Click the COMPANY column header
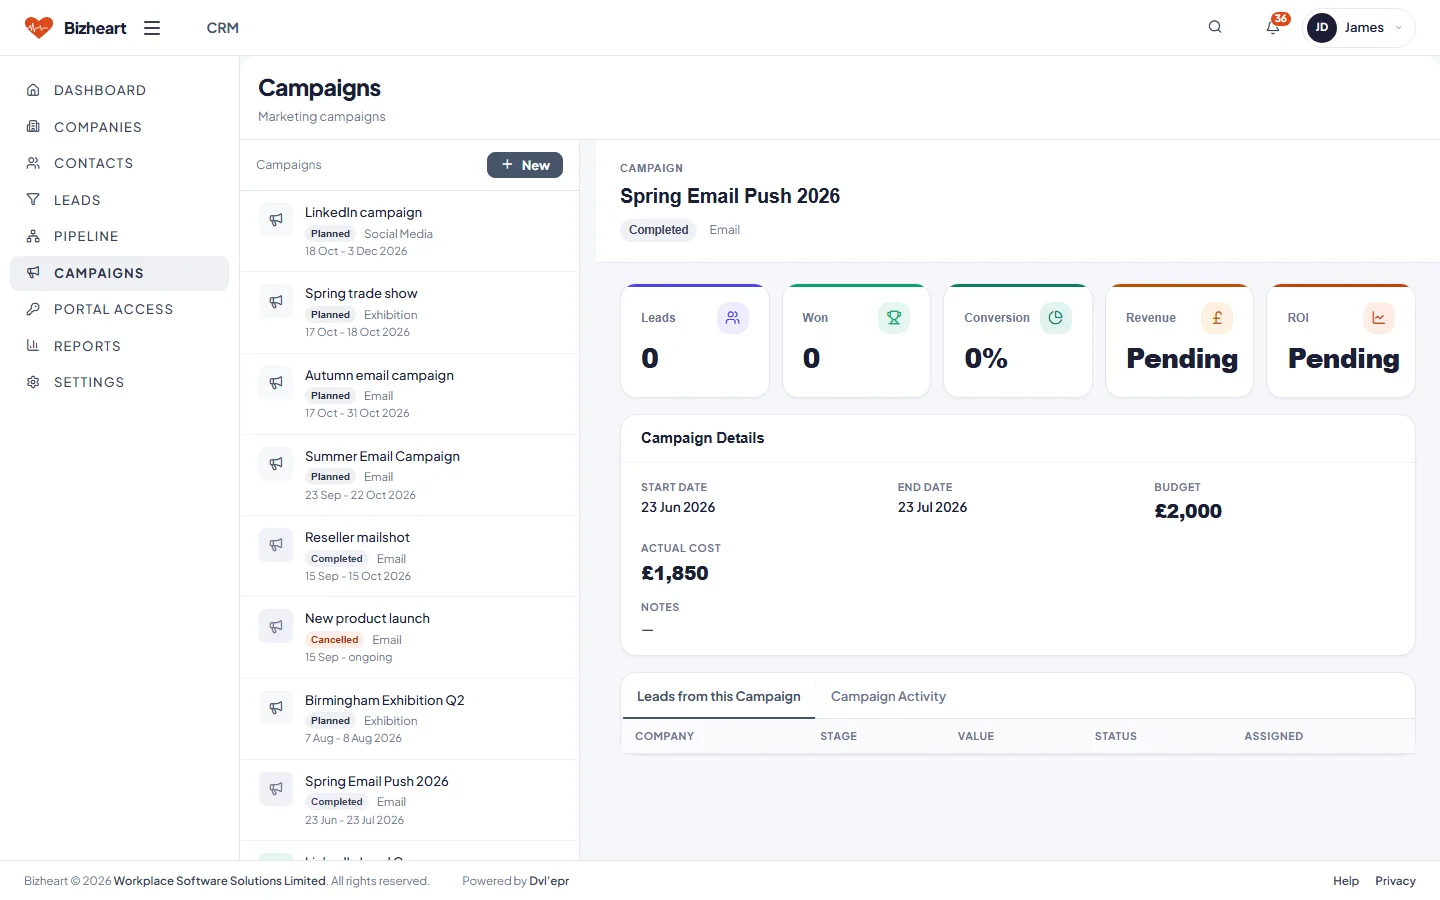The width and height of the screenshot is (1440, 900). coord(664,736)
